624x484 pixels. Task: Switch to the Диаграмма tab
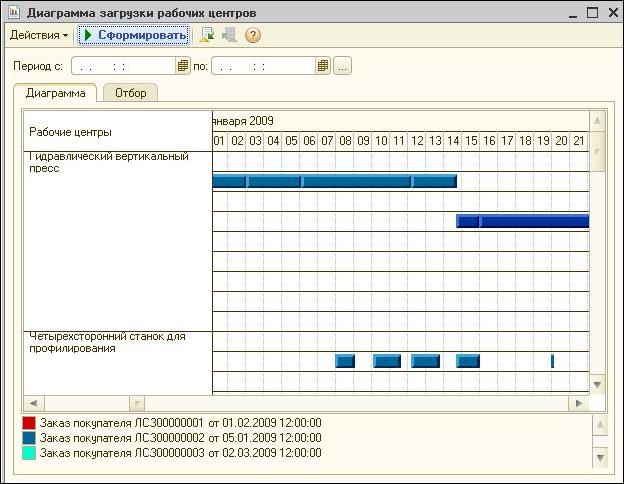coord(55,93)
